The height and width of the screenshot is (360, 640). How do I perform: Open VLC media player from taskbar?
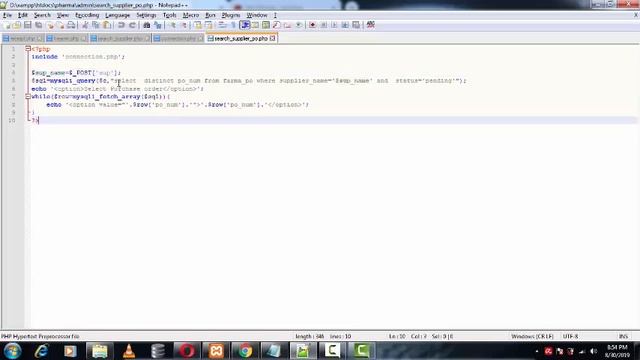tap(129, 351)
